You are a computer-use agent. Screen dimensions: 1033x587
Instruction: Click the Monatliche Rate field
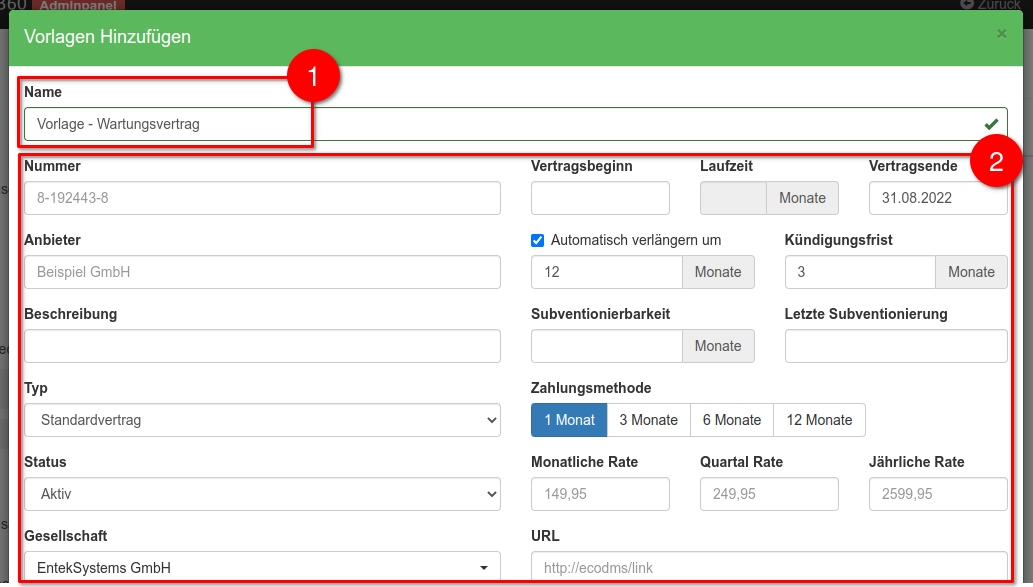pos(600,494)
